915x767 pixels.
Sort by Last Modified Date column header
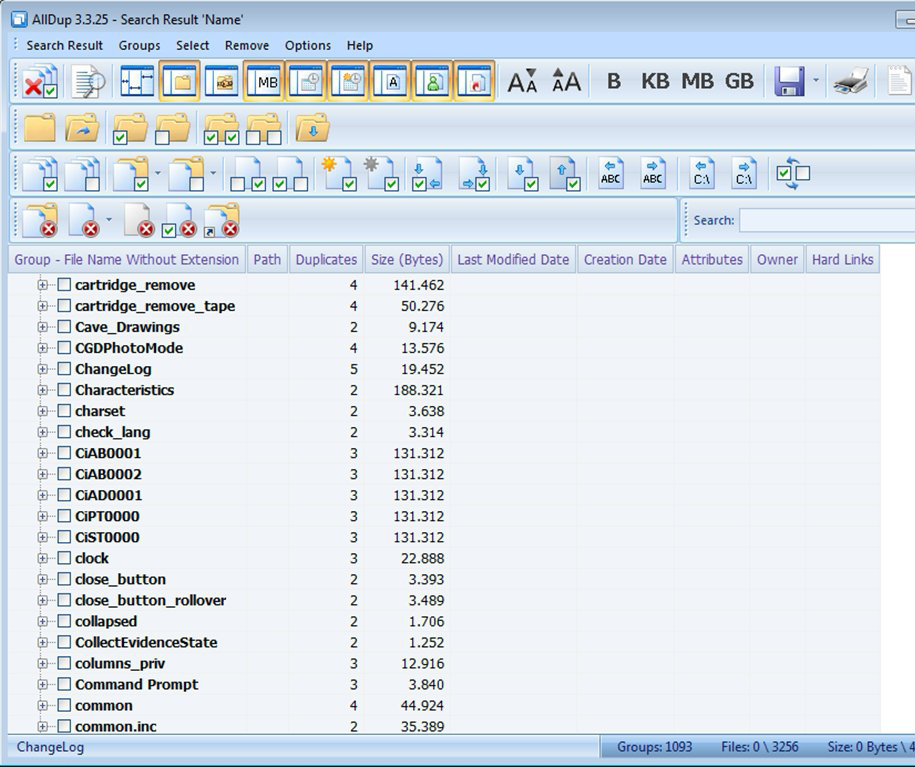[x=513, y=260]
